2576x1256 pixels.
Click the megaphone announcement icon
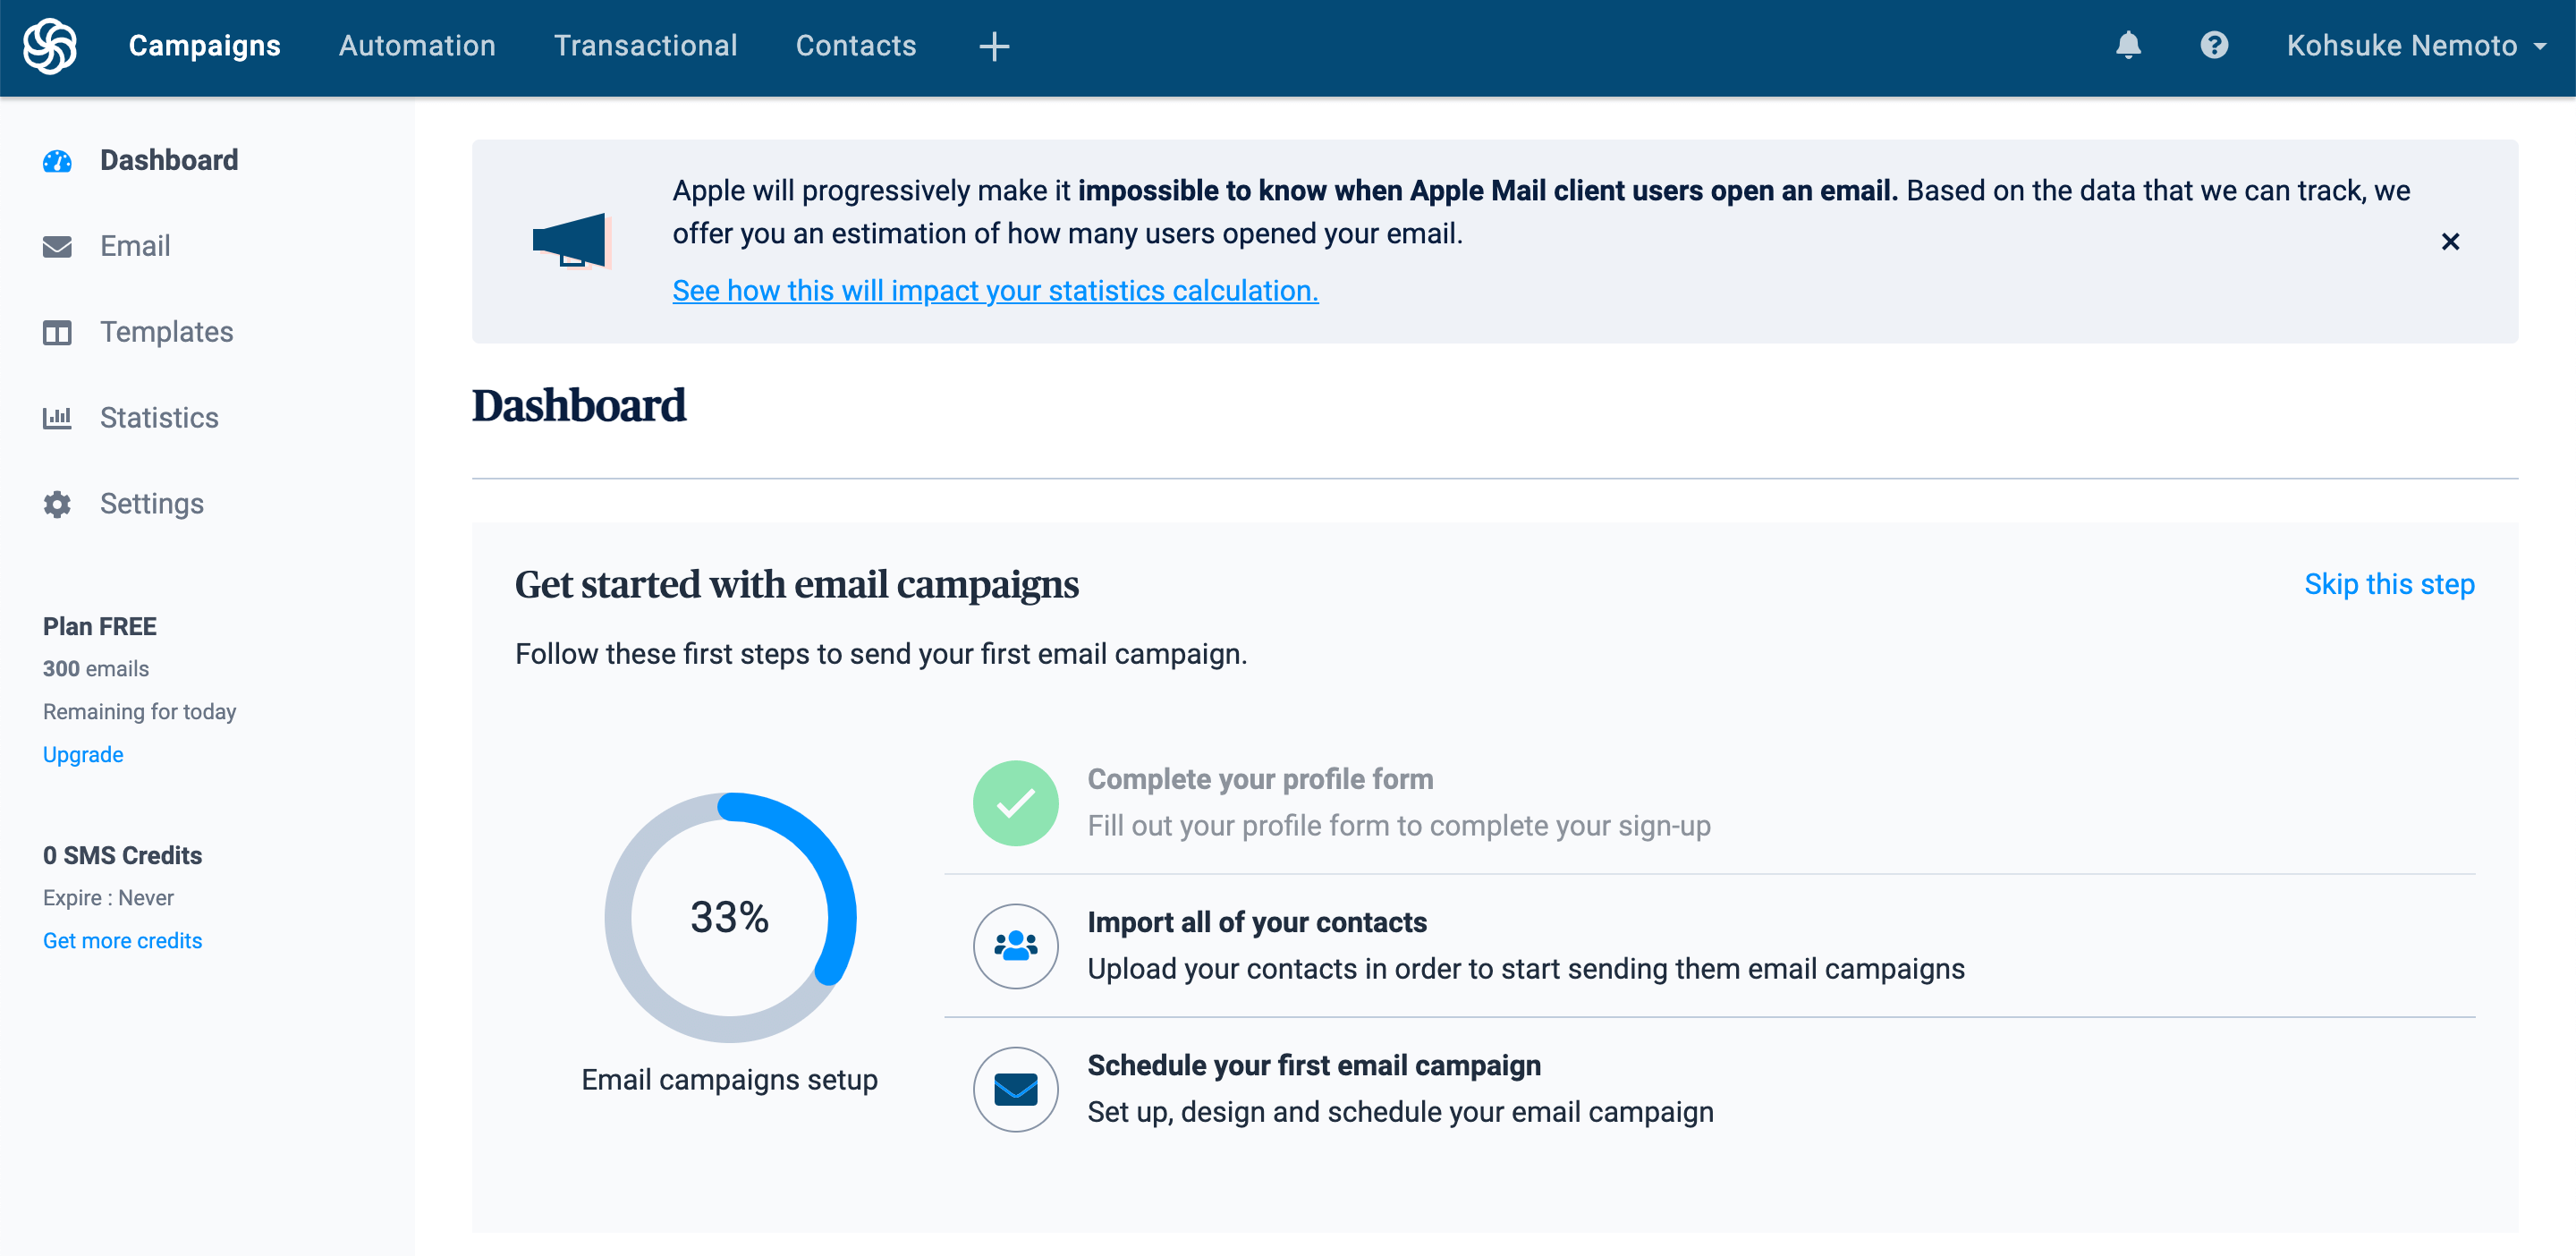tap(570, 241)
